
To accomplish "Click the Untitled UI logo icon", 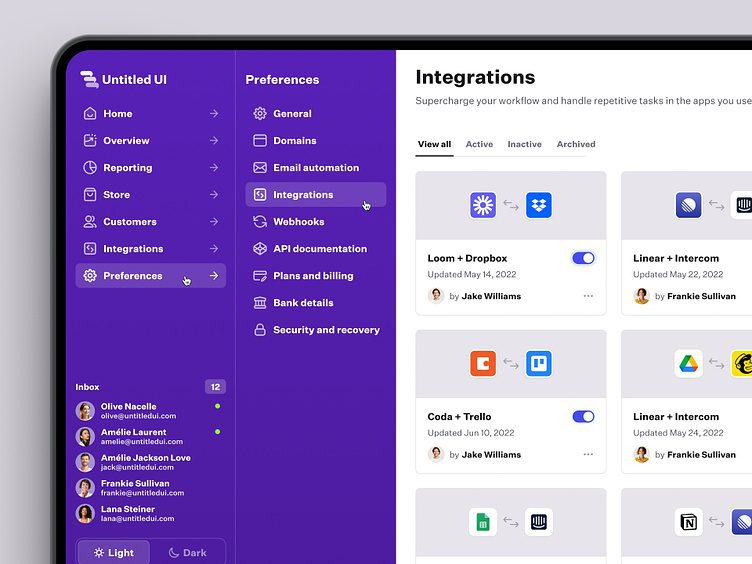I will click(90, 80).
